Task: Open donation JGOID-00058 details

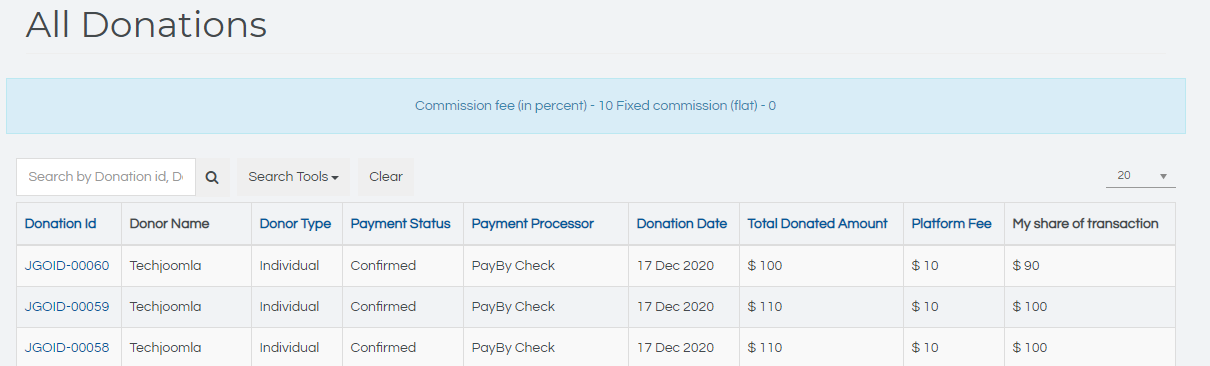Action: click(67, 348)
